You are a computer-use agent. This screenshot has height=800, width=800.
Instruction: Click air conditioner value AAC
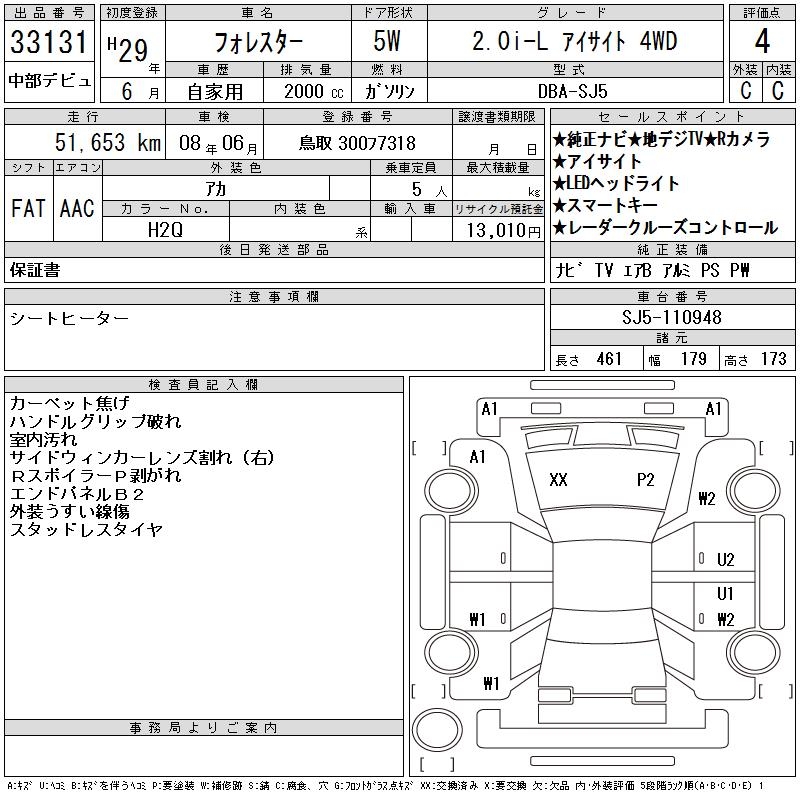click(78, 208)
